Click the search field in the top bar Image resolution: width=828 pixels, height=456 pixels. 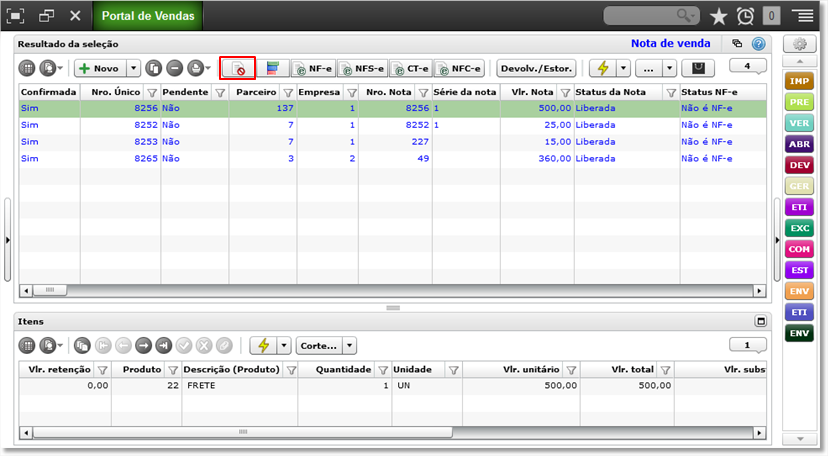(x=651, y=16)
